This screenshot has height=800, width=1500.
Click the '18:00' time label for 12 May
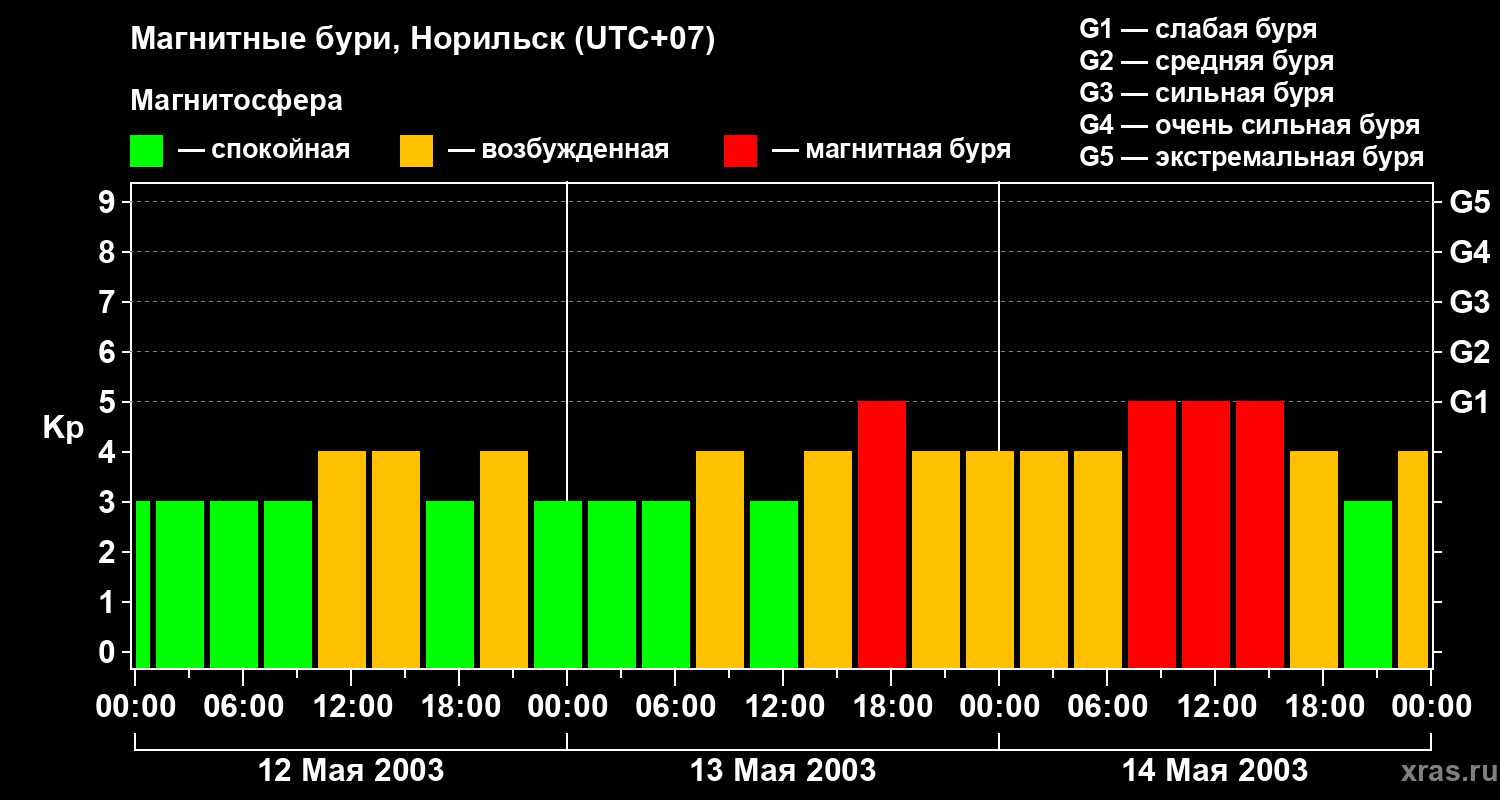click(x=459, y=707)
